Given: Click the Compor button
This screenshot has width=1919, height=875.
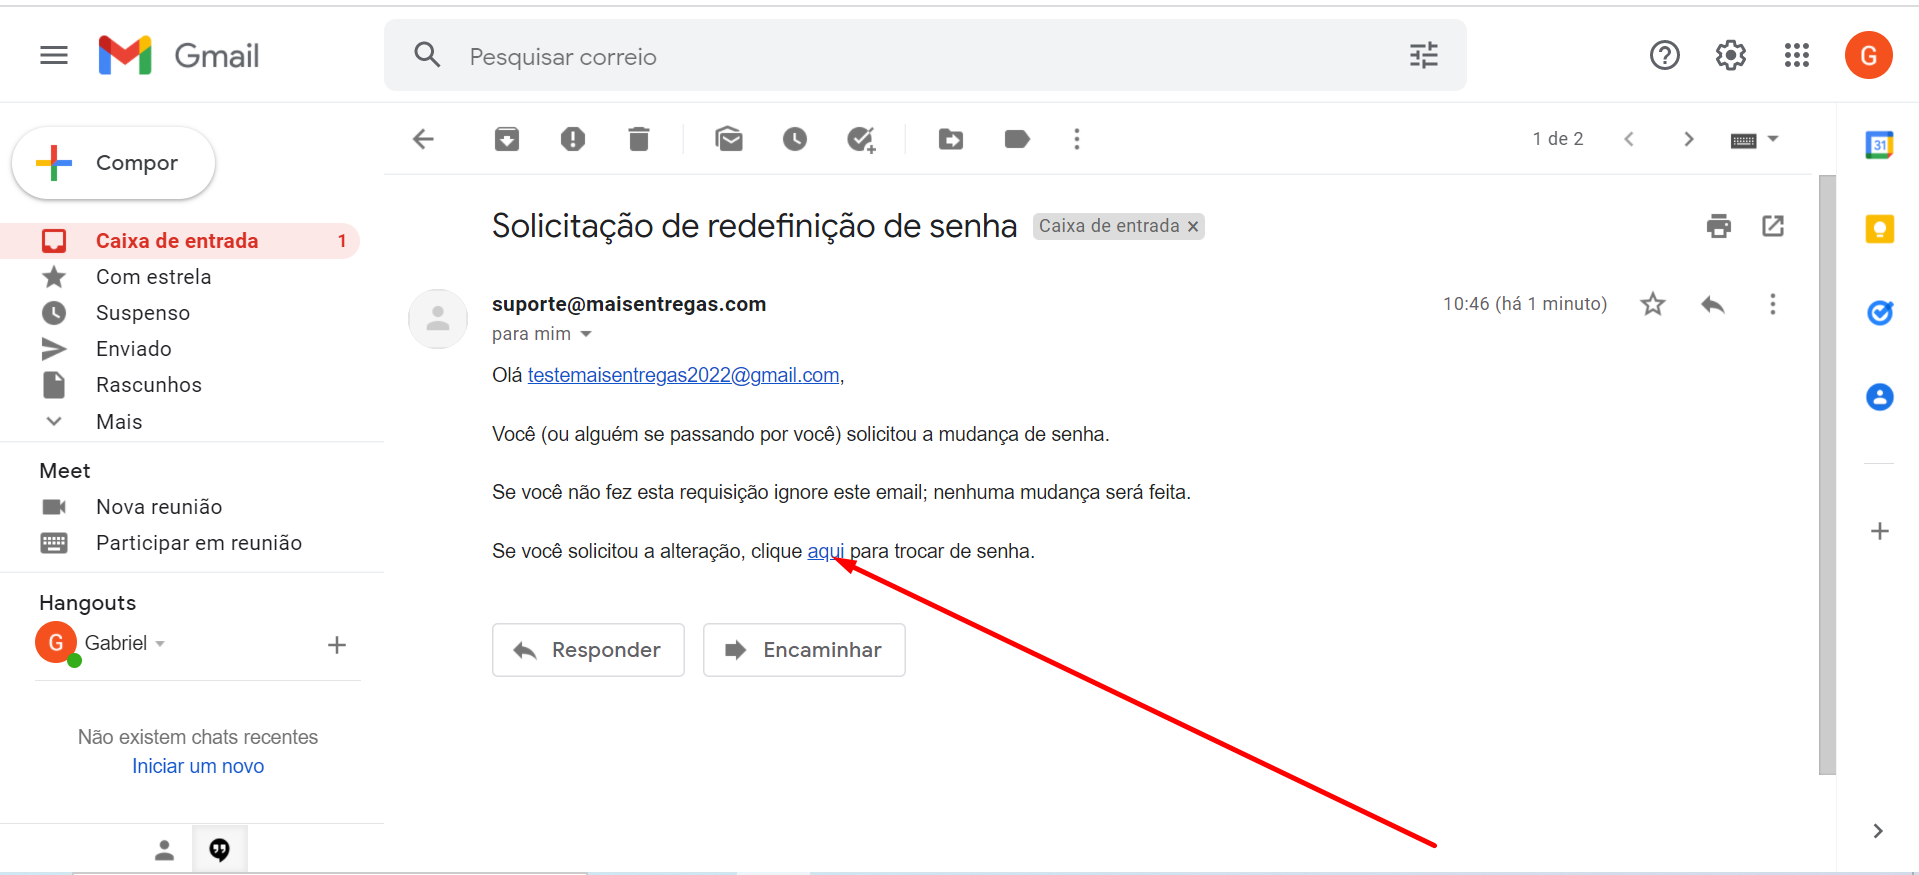Looking at the screenshot, I should pos(113,163).
